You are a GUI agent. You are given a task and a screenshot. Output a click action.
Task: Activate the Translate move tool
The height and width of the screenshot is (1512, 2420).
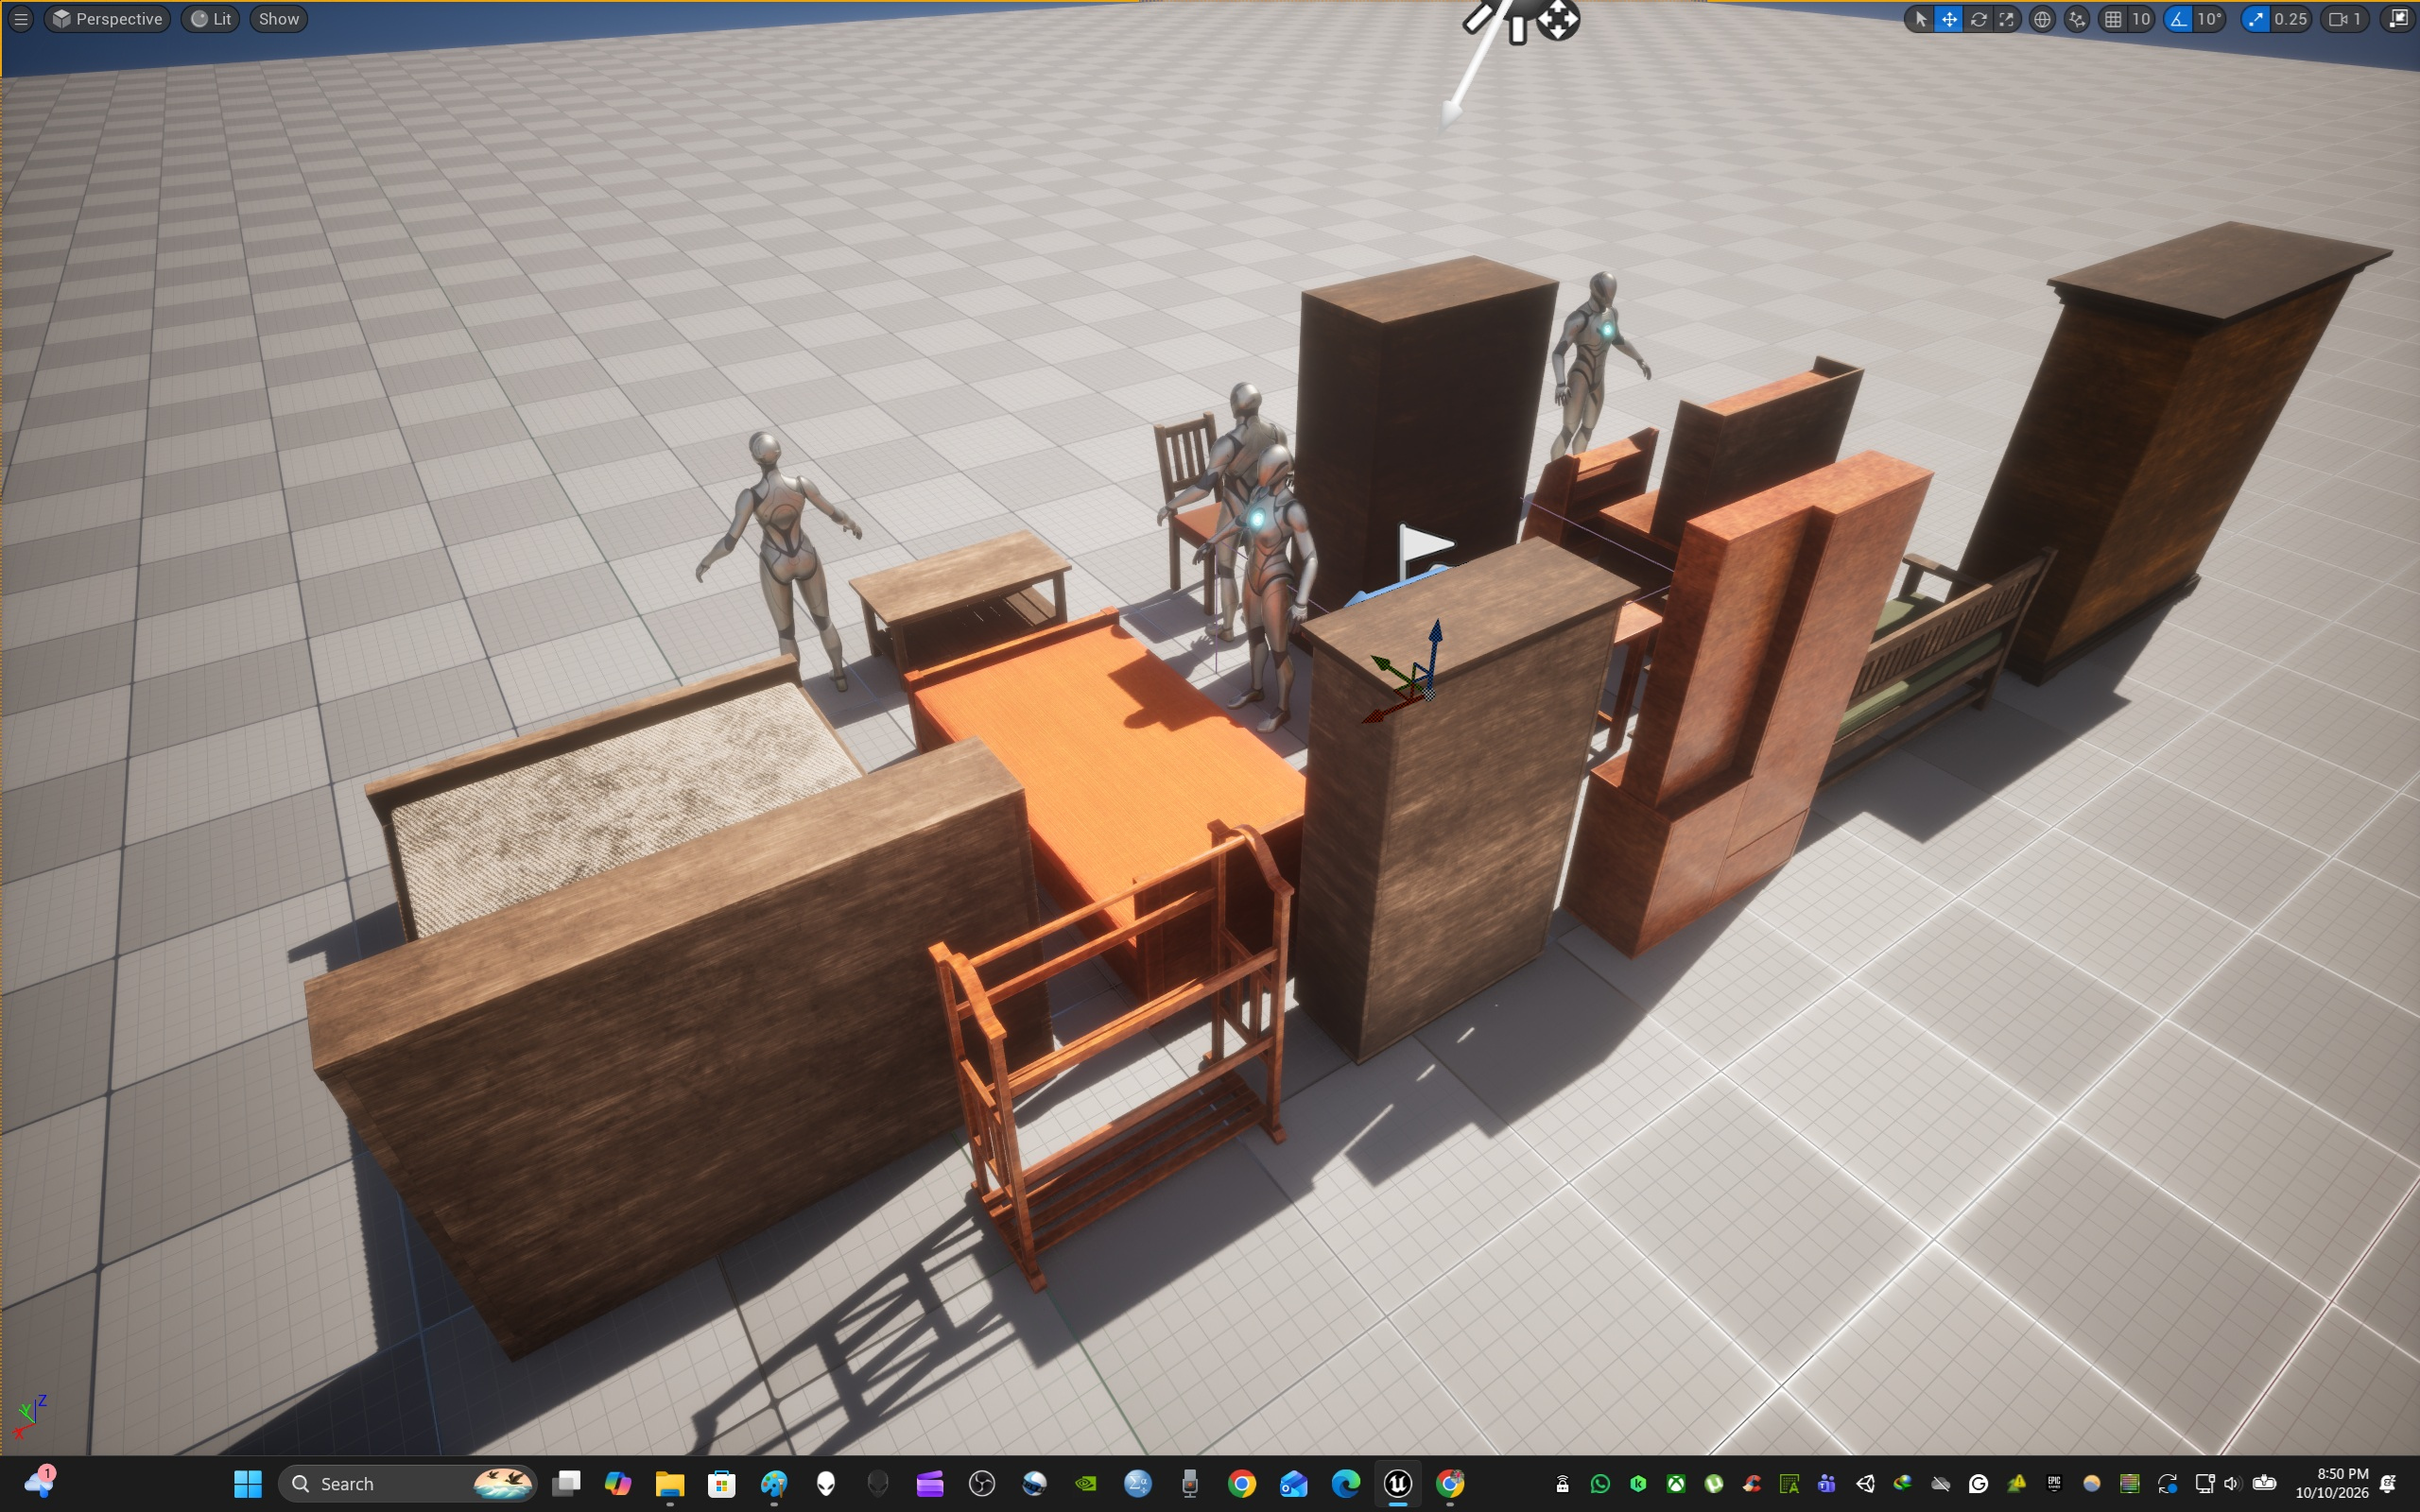(1949, 19)
